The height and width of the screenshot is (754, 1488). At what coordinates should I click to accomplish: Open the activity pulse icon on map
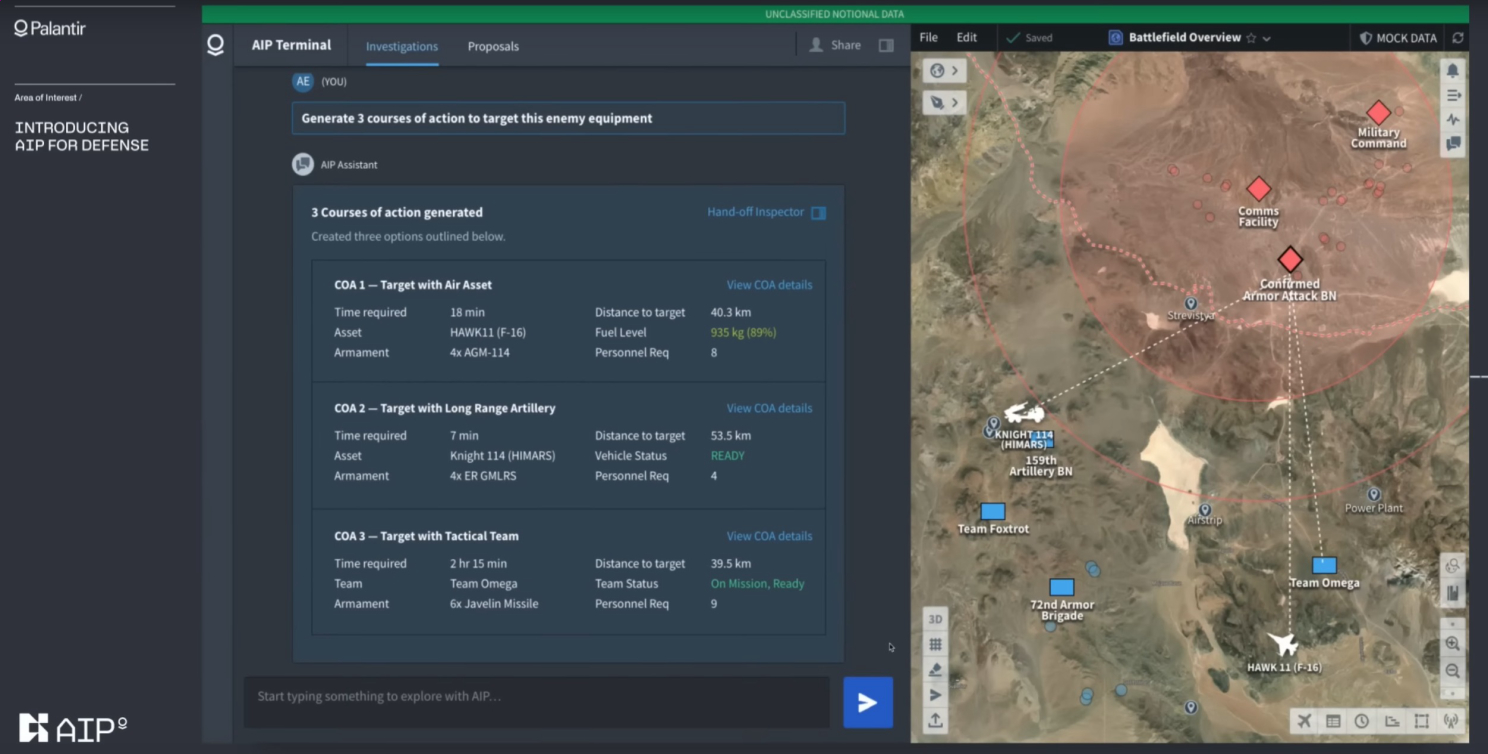pyautogui.click(x=1453, y=119)
